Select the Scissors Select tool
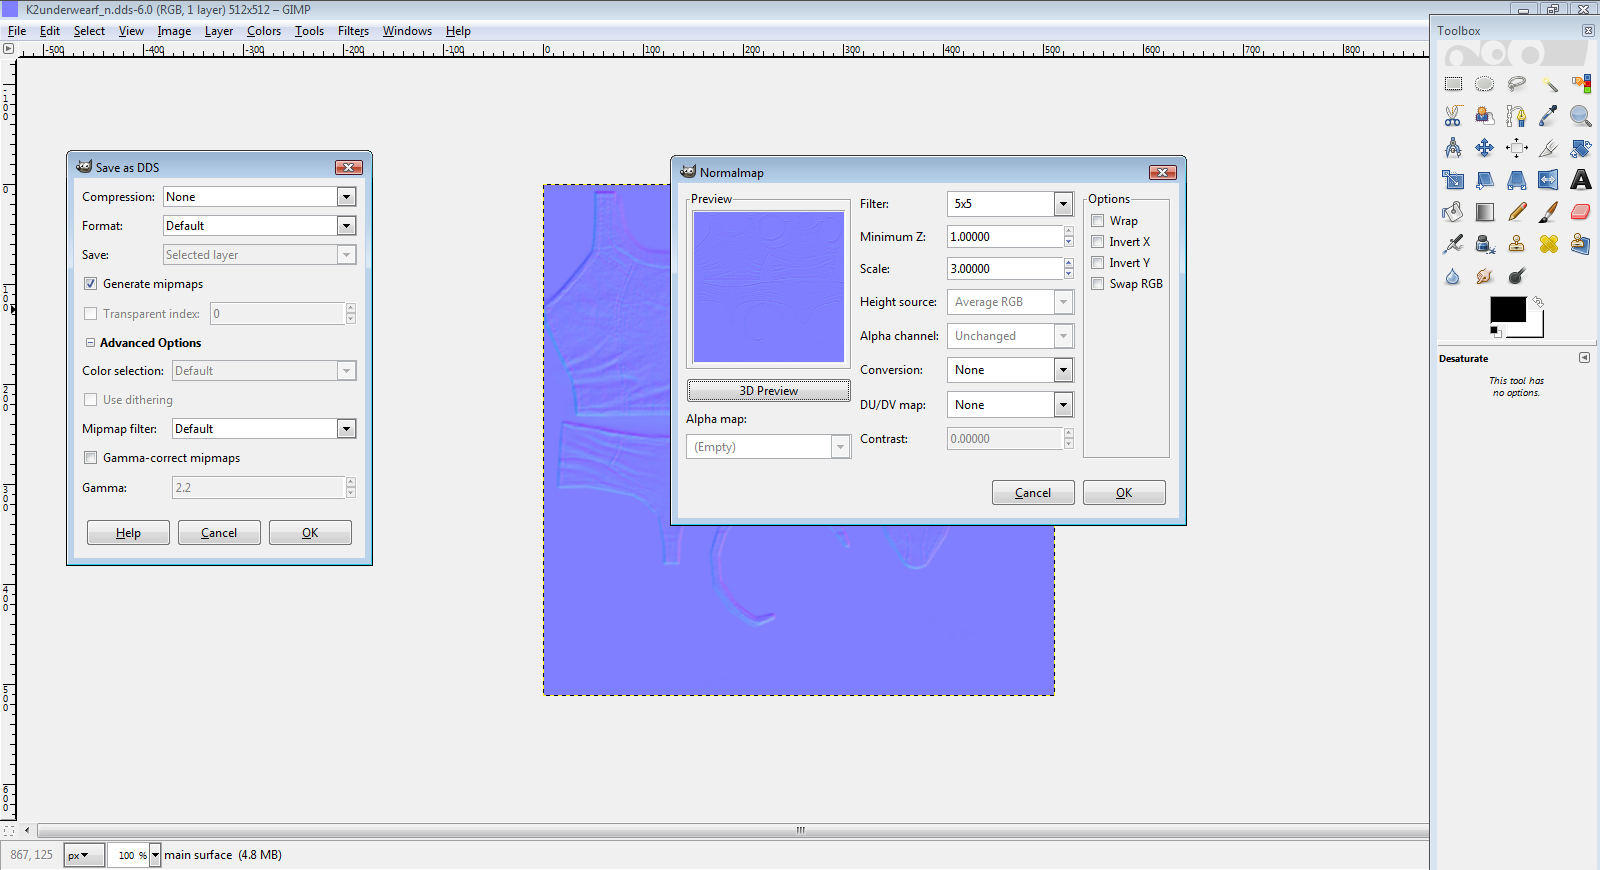This screenshot has width=1600, height=870. (1453, 116)
